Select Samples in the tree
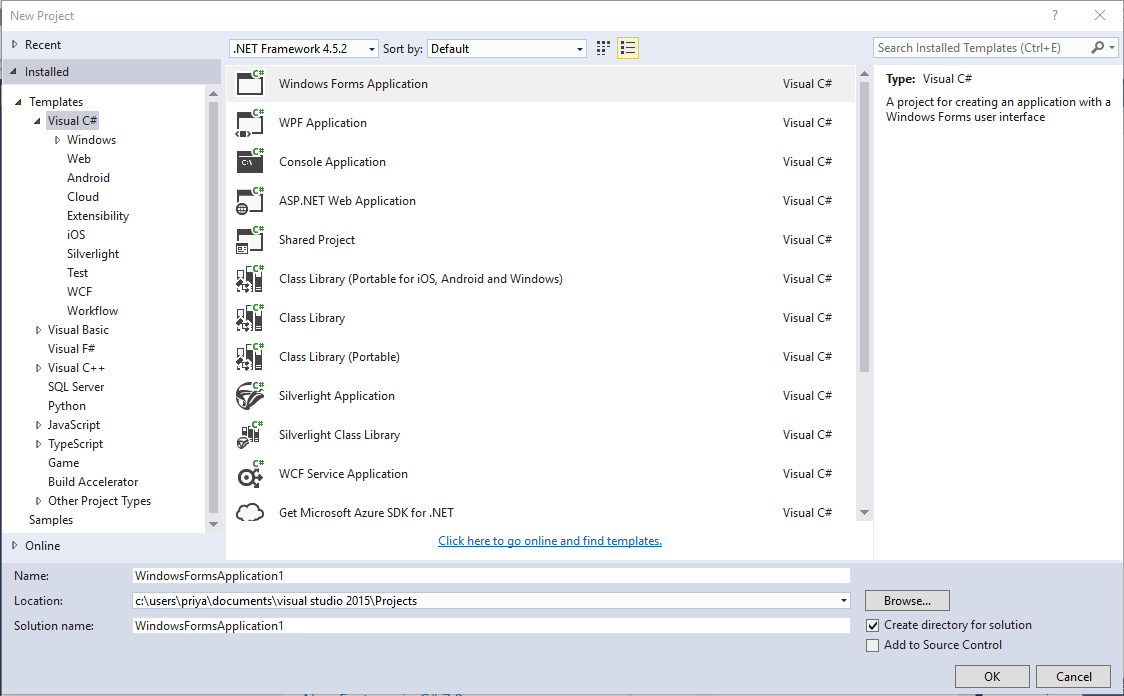Screen dimensions: 1124x696 (x=51, y=520)
